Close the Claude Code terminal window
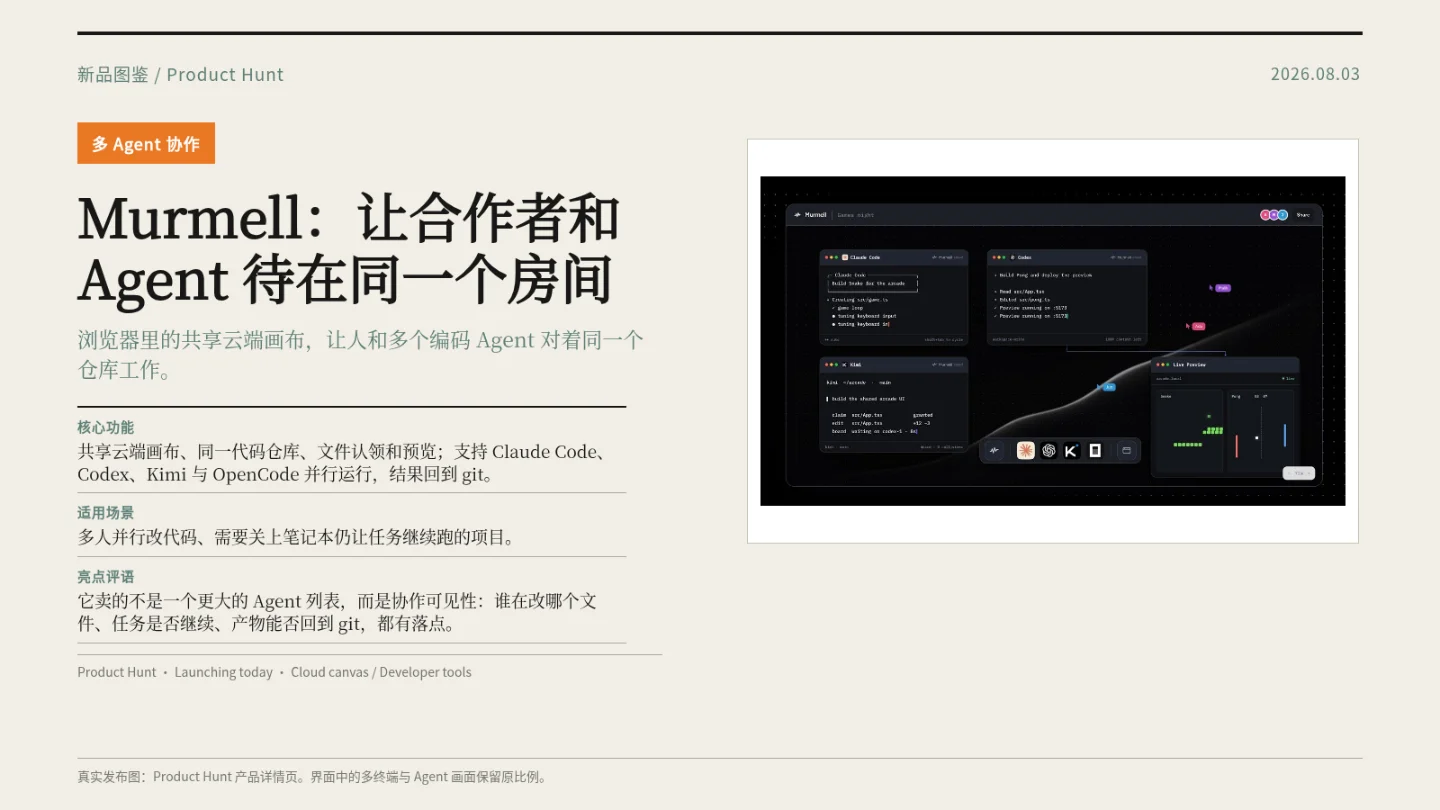 [827, 257]
